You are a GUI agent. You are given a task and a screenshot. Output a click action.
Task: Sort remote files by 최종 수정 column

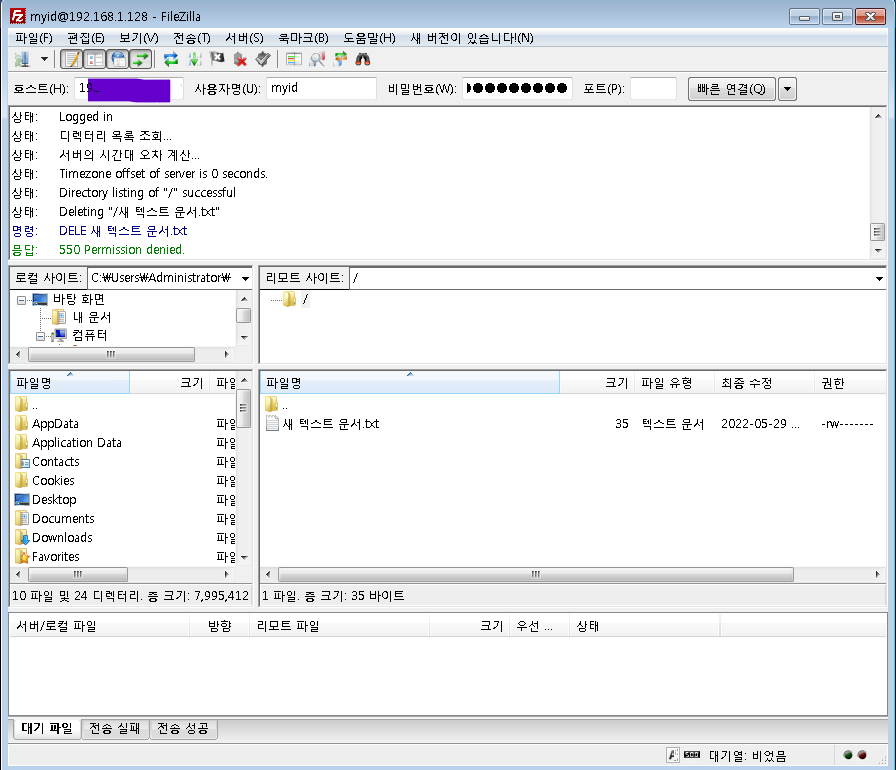coord(746,383)
